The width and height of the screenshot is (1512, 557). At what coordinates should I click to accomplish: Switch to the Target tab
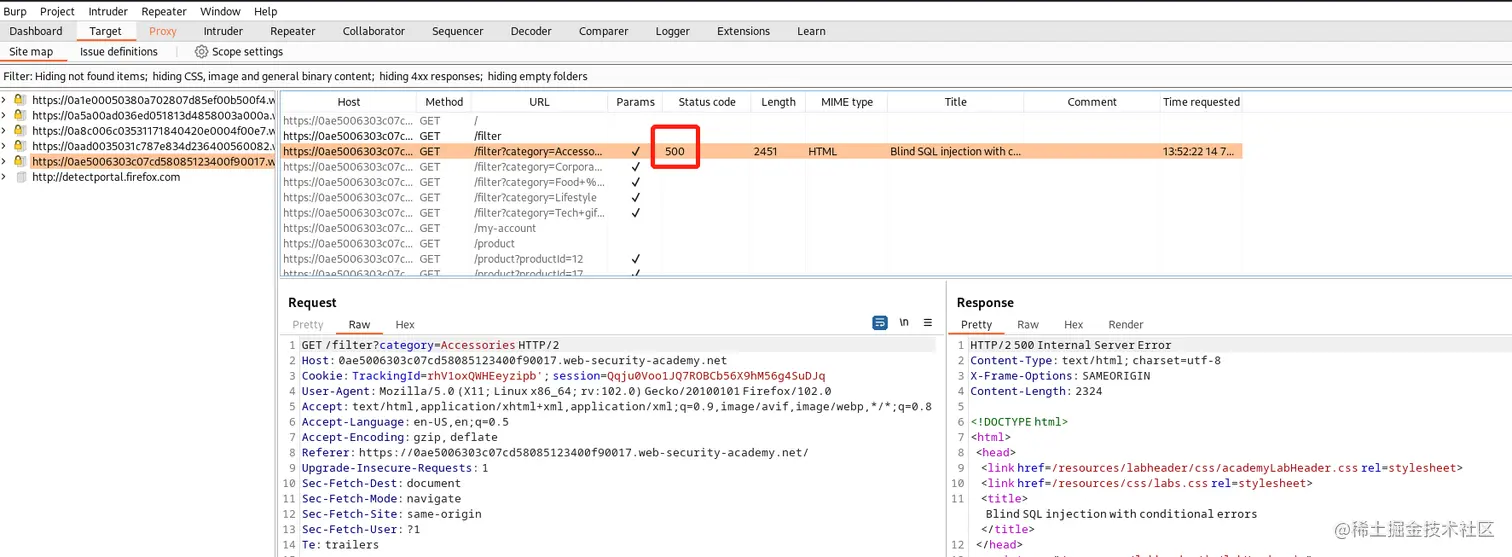[x=105, y=31]
